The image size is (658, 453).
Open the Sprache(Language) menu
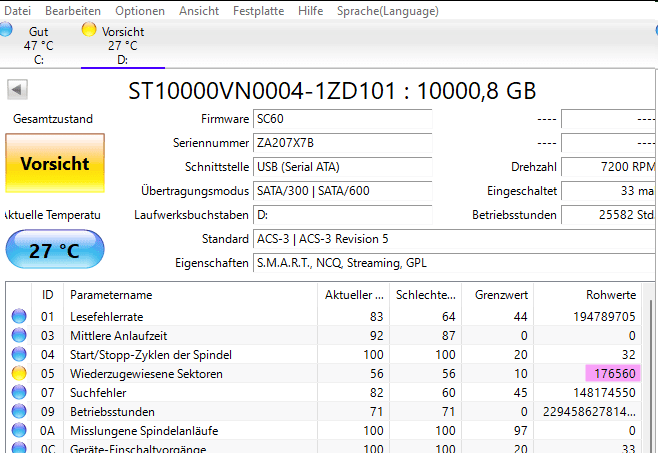click(388, 11)
